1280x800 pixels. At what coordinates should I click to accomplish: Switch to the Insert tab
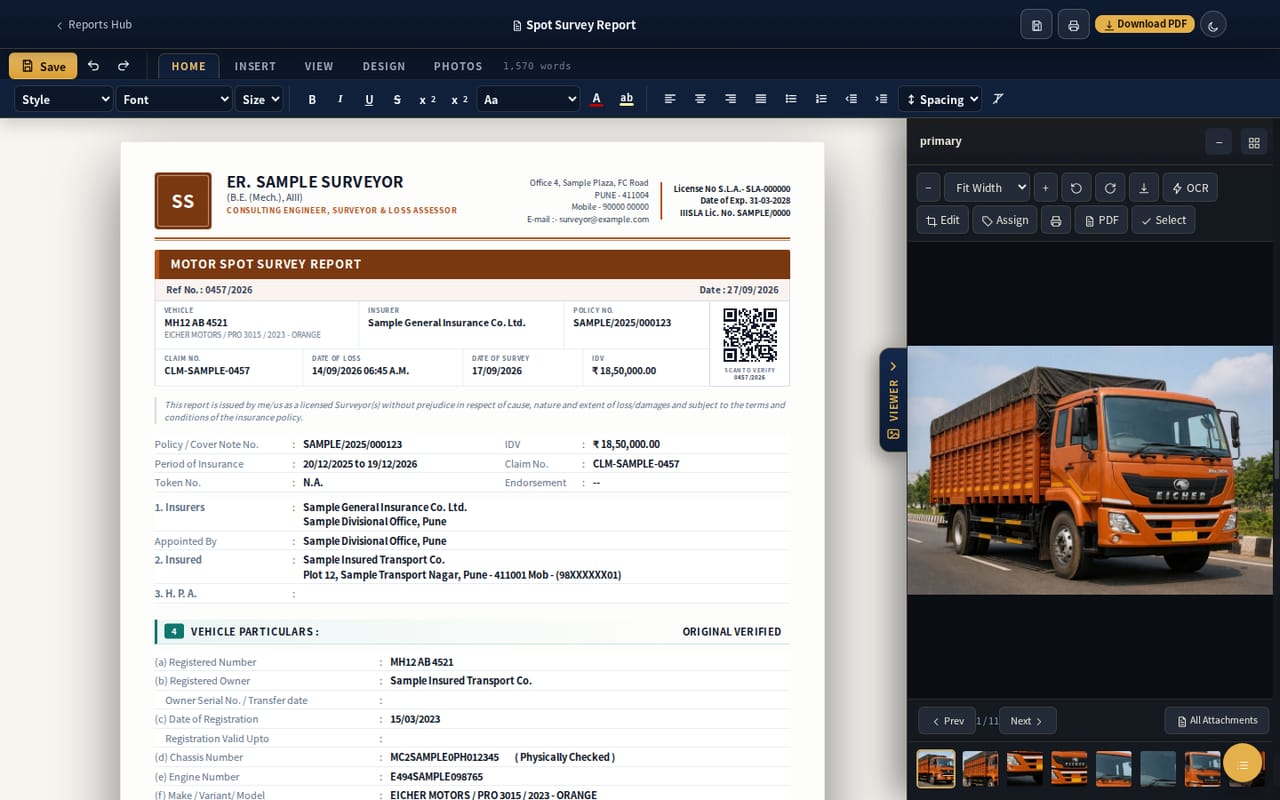(255, 66)
